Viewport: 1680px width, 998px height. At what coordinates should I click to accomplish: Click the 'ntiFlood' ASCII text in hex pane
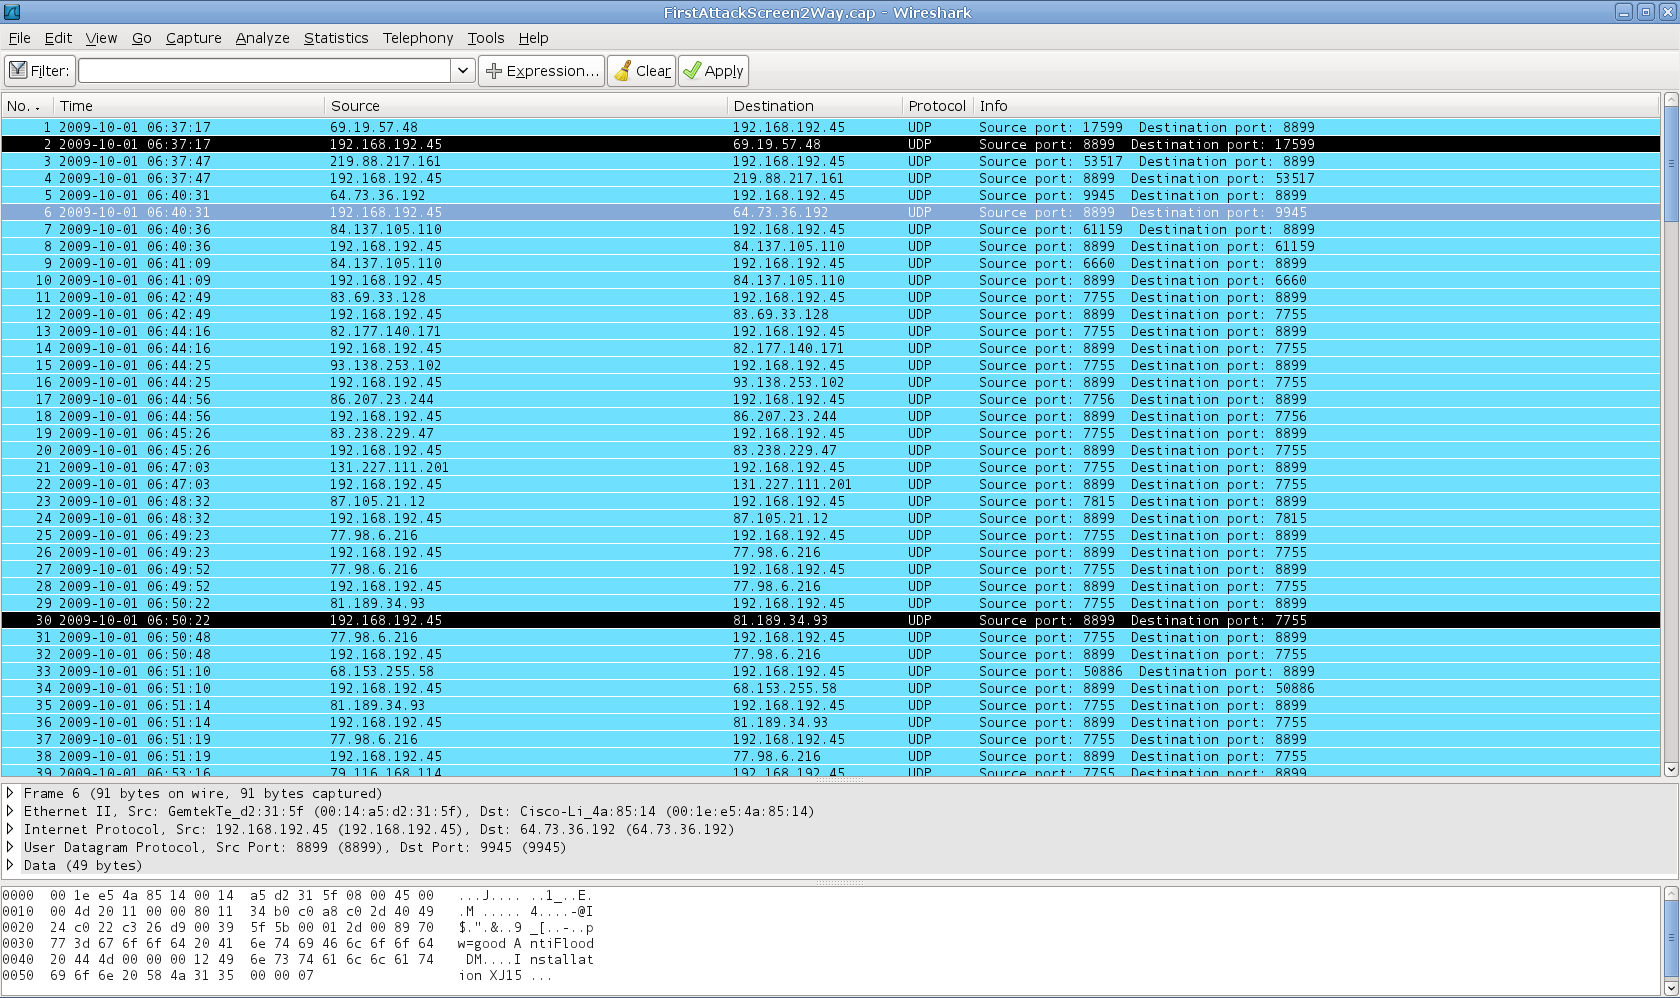pos(562,943)
